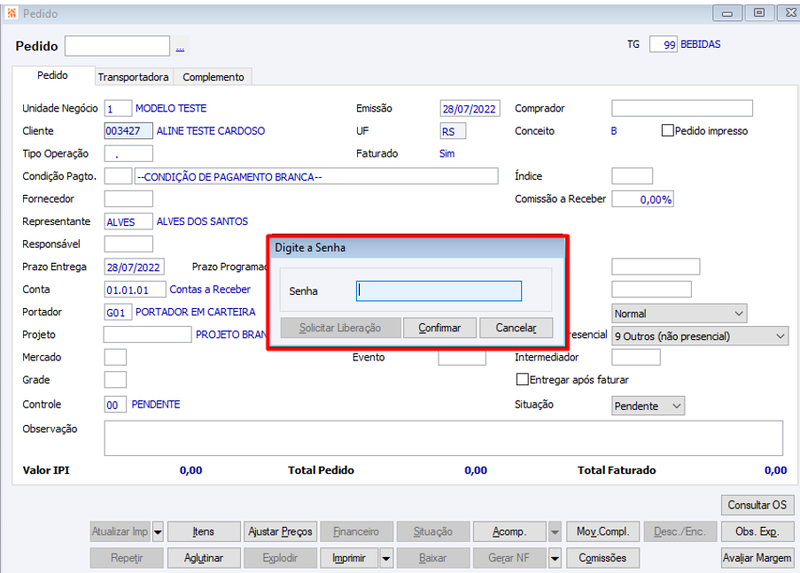Click the Avaliar Margem button
The width and height of the screenshot is (800, 573).
[757, 558]
